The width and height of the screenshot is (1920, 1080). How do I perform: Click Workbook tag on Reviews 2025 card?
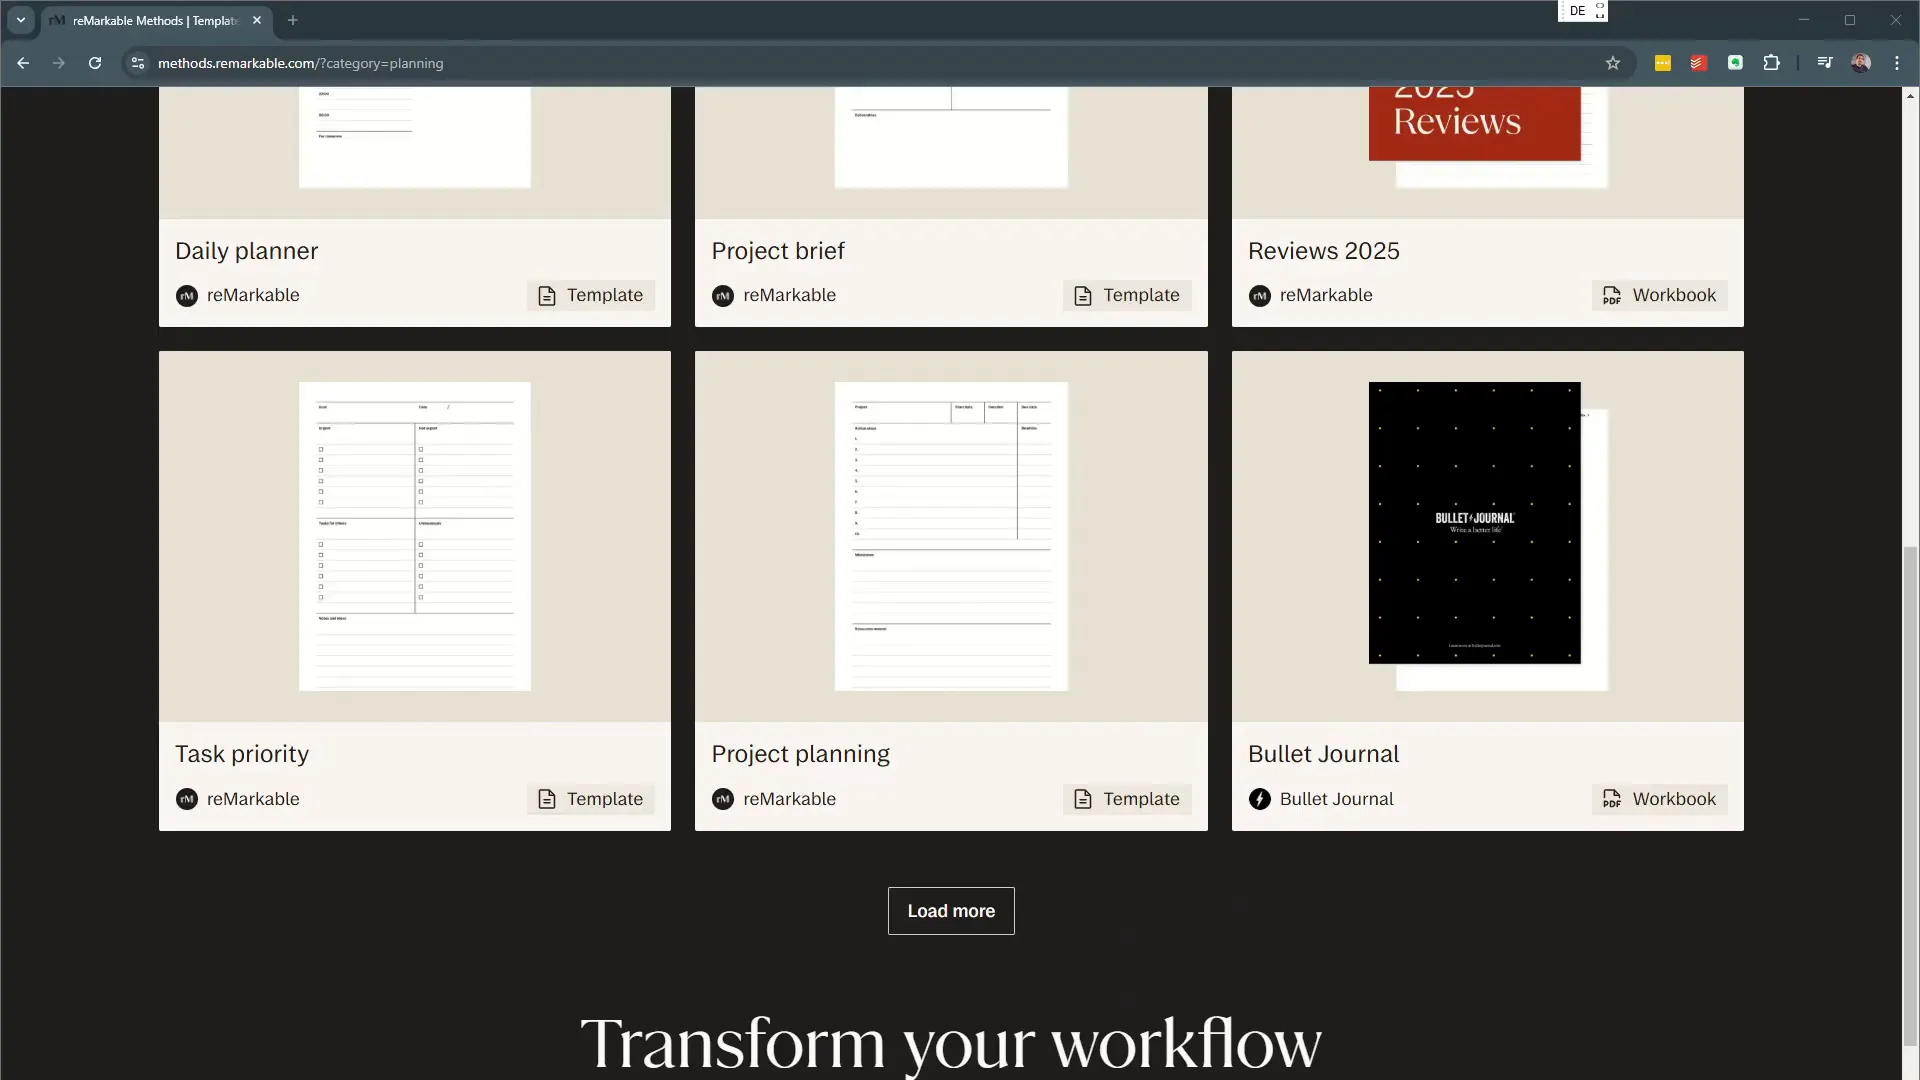click(1660, 295)
